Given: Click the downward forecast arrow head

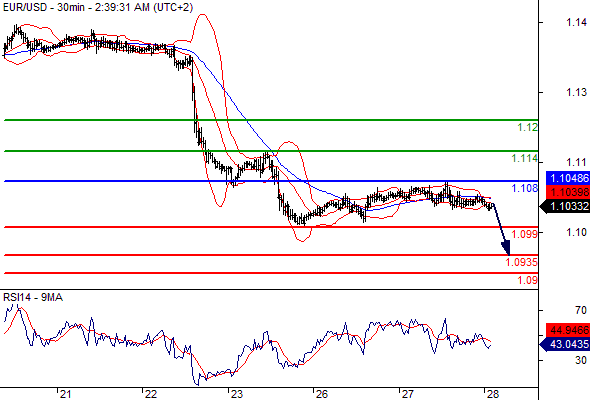Looking at the screenshot, I should point(506,248).
